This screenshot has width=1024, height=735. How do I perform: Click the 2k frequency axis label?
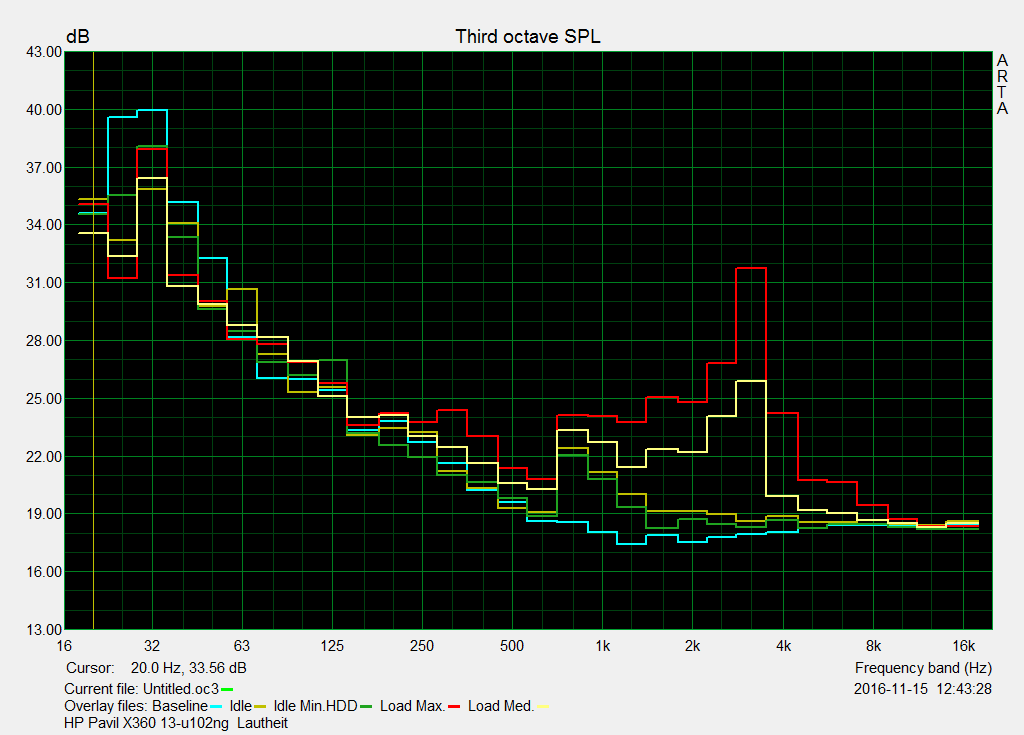[x=692, y=646]
